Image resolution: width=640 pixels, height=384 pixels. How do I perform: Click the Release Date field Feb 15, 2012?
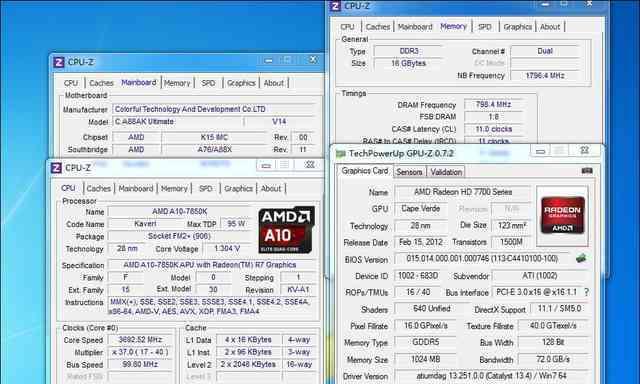coord(420,242)
